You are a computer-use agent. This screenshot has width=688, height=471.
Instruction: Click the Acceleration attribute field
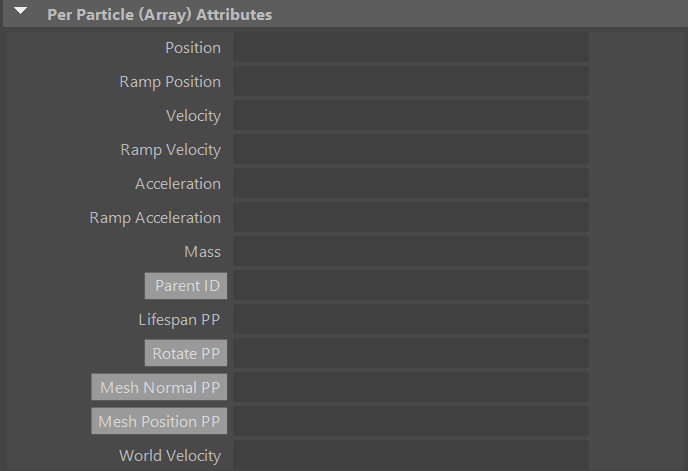[x=410, y=184]
